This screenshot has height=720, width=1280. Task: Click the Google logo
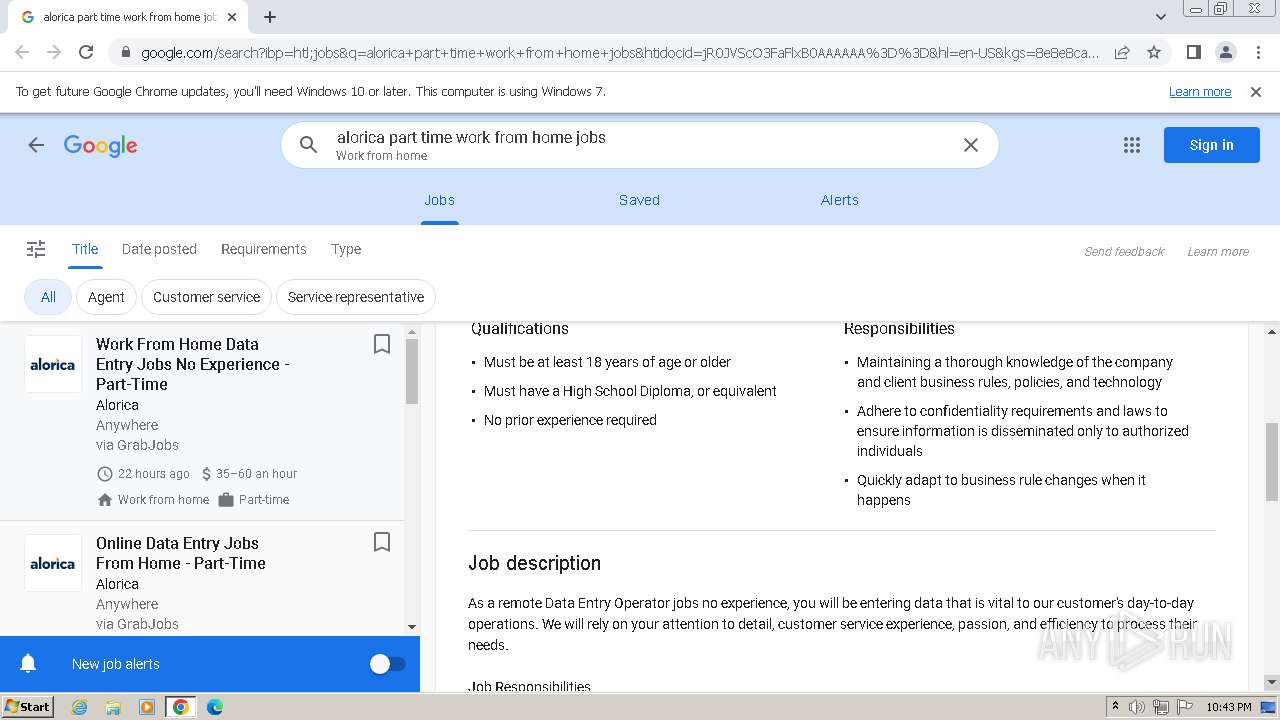click(100, 146)
